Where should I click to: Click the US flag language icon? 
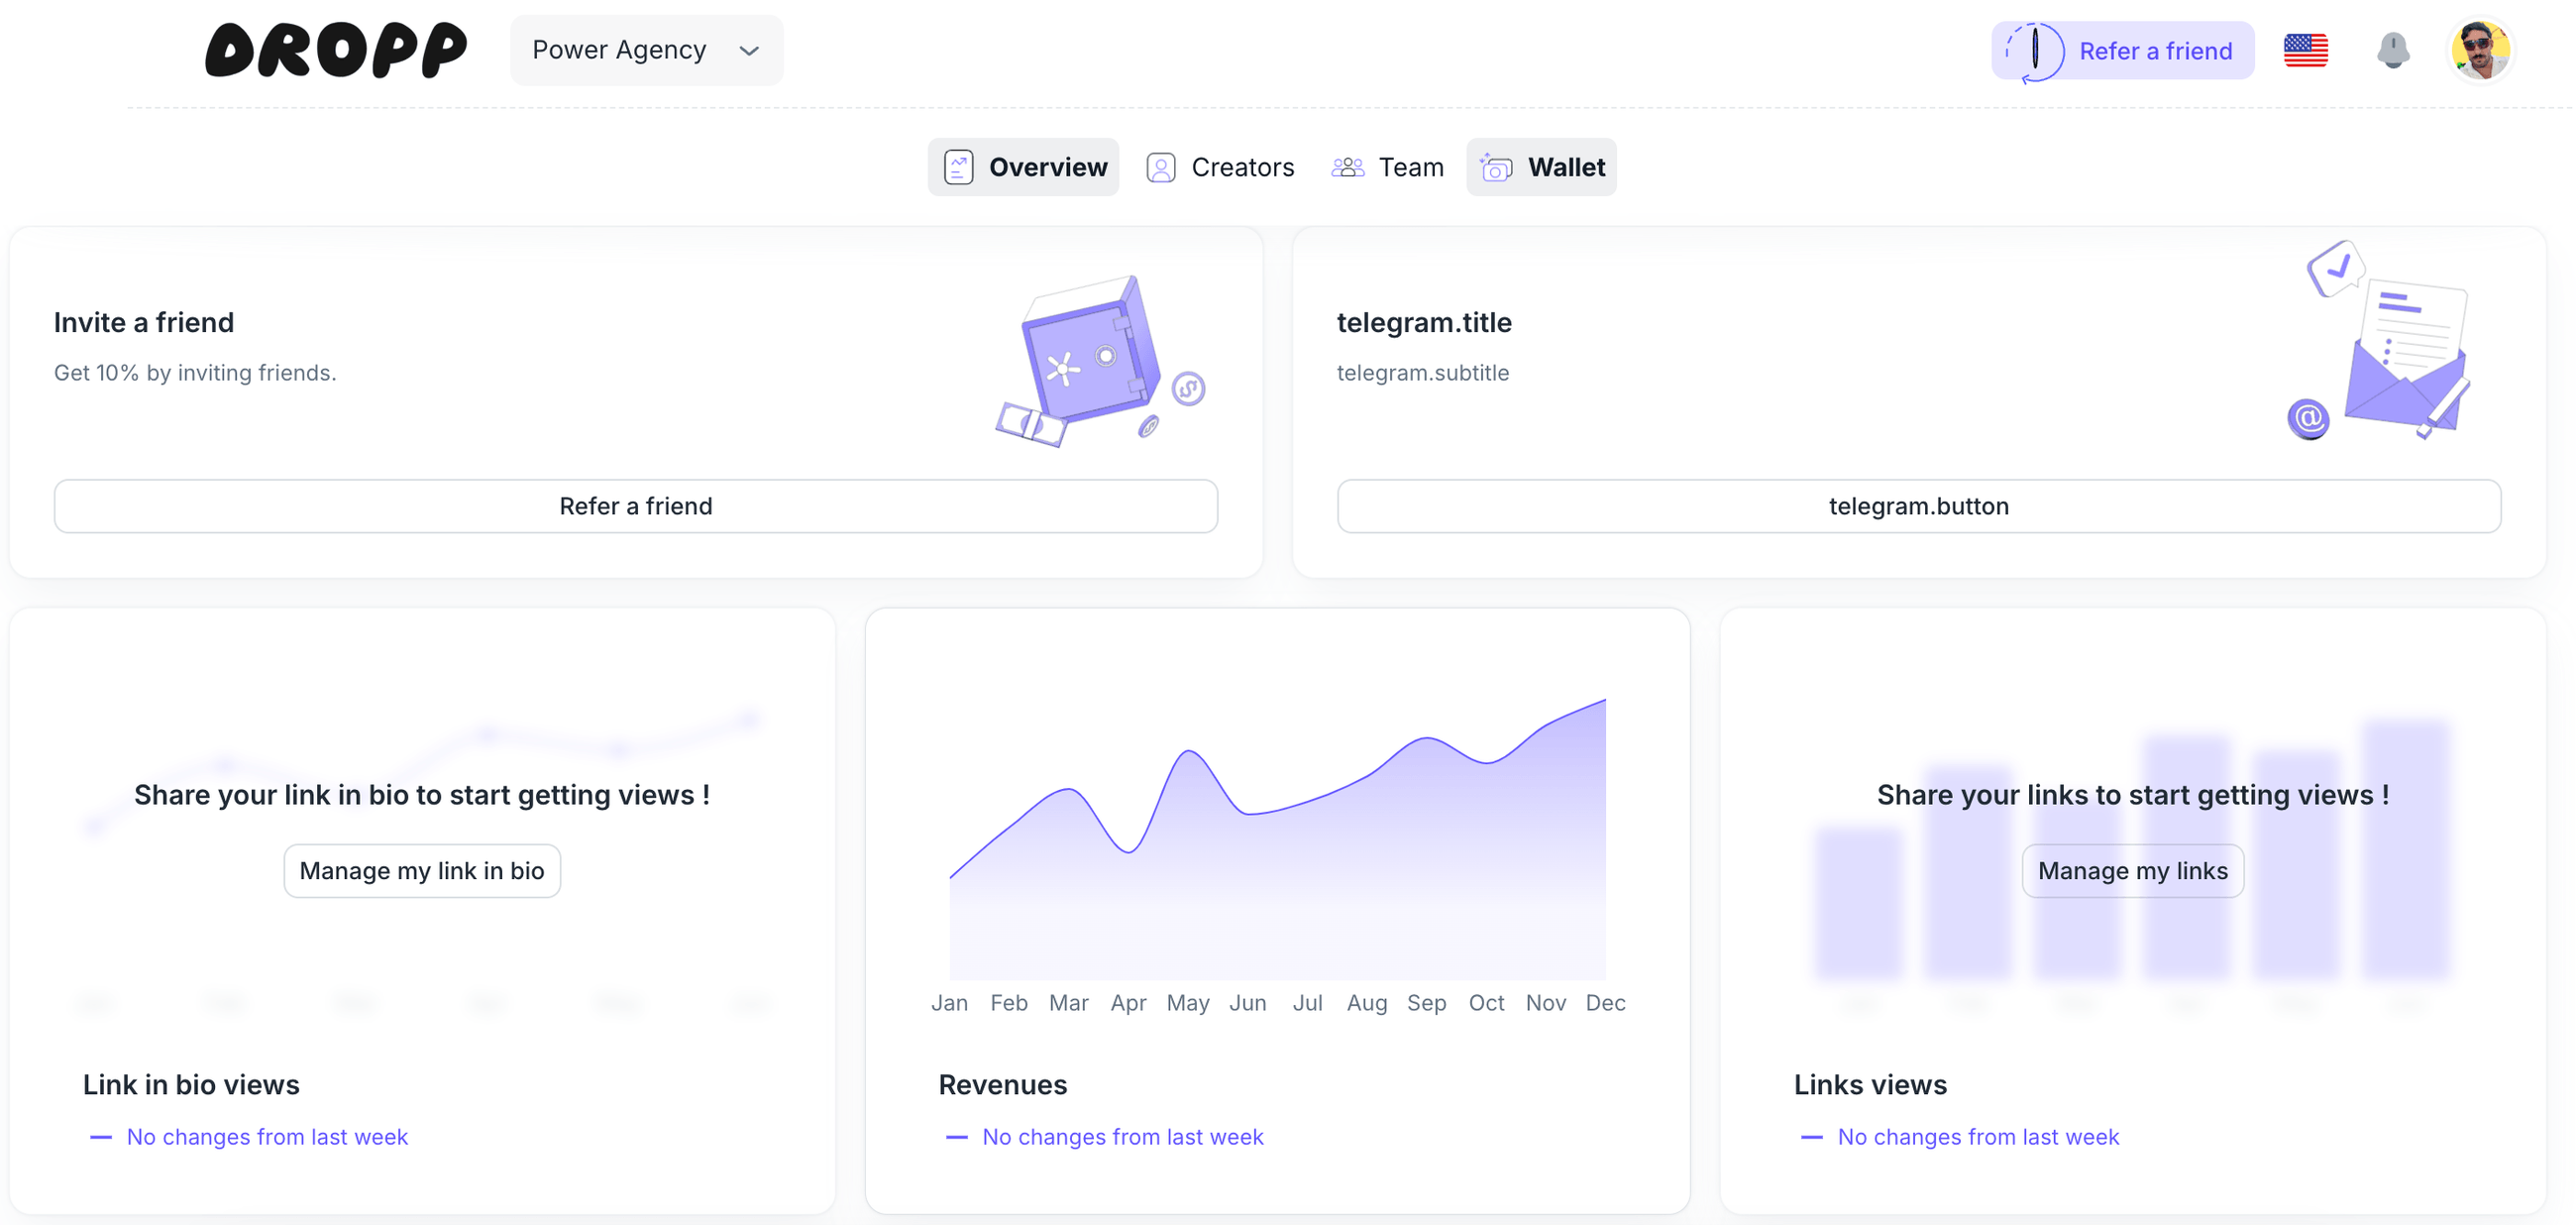pos(2305,50)
